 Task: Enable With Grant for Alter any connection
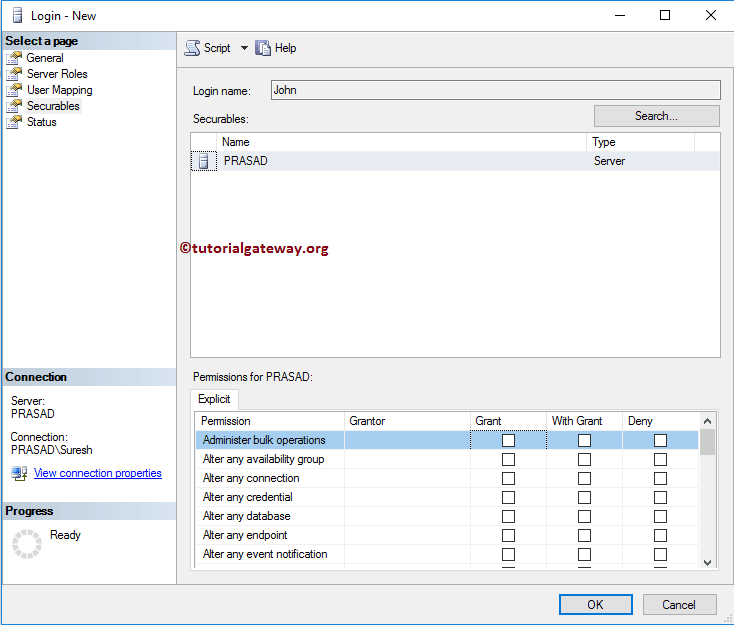[x=584, y=478]
